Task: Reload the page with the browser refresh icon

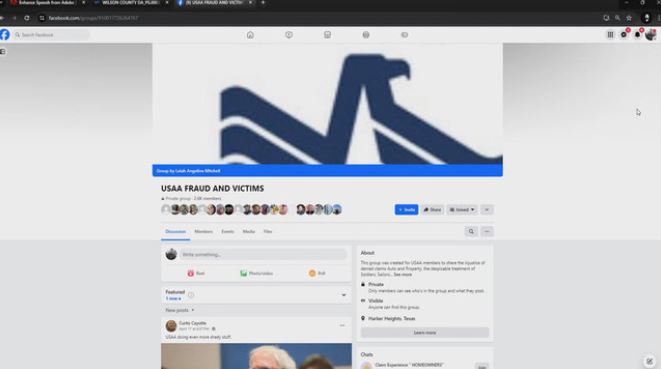Action: (x=27, y=18)
